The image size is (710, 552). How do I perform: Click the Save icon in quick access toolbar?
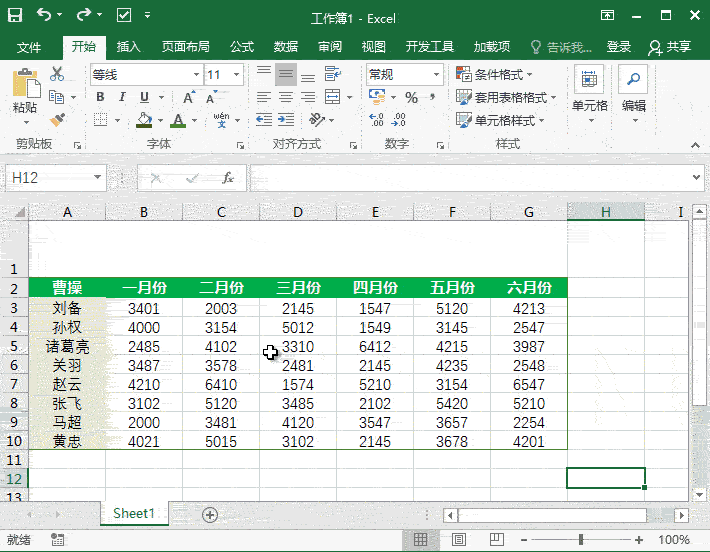(15, 15)
